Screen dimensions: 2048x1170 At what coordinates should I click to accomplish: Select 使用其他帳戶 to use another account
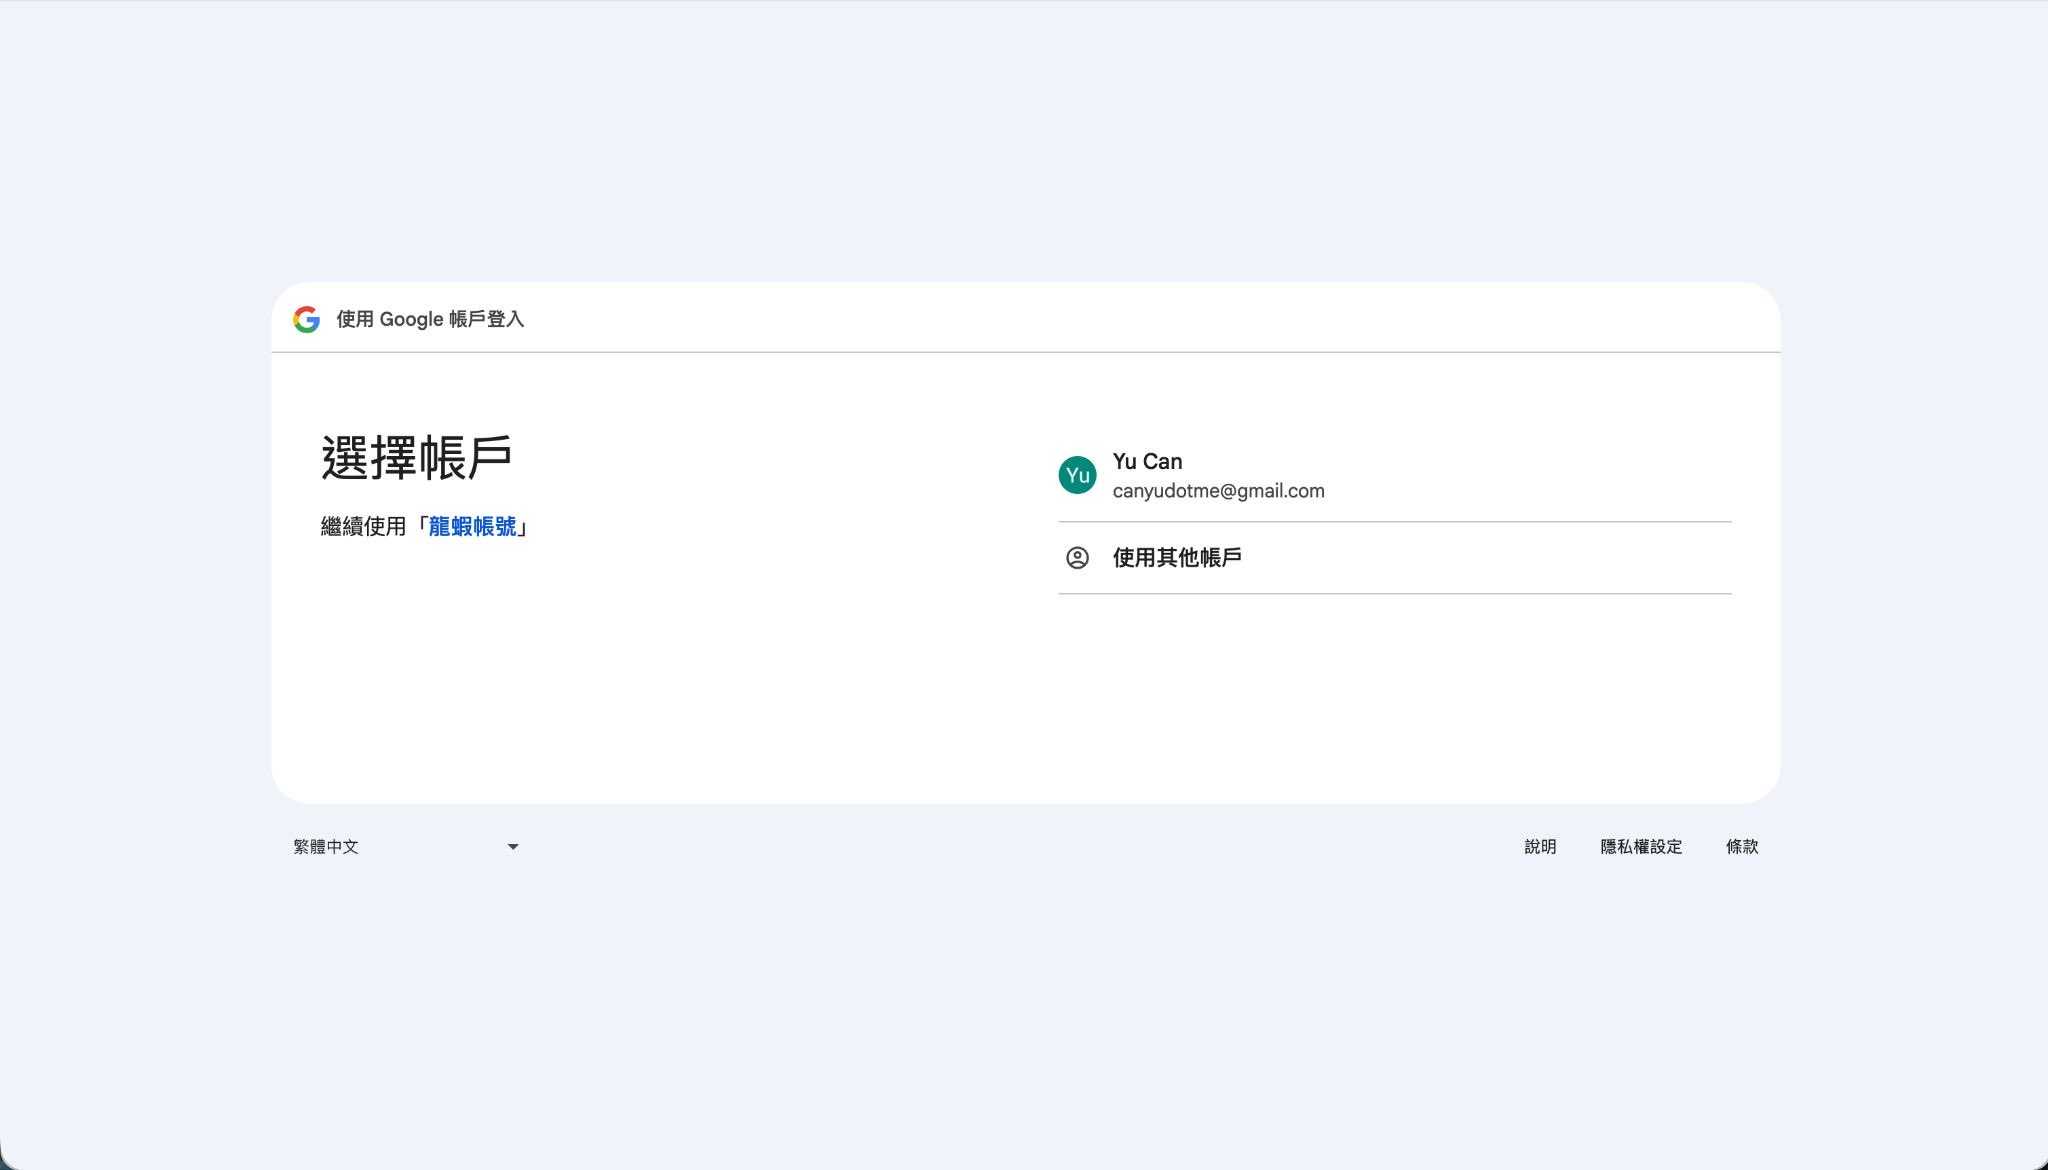[x=1177, y=558]
